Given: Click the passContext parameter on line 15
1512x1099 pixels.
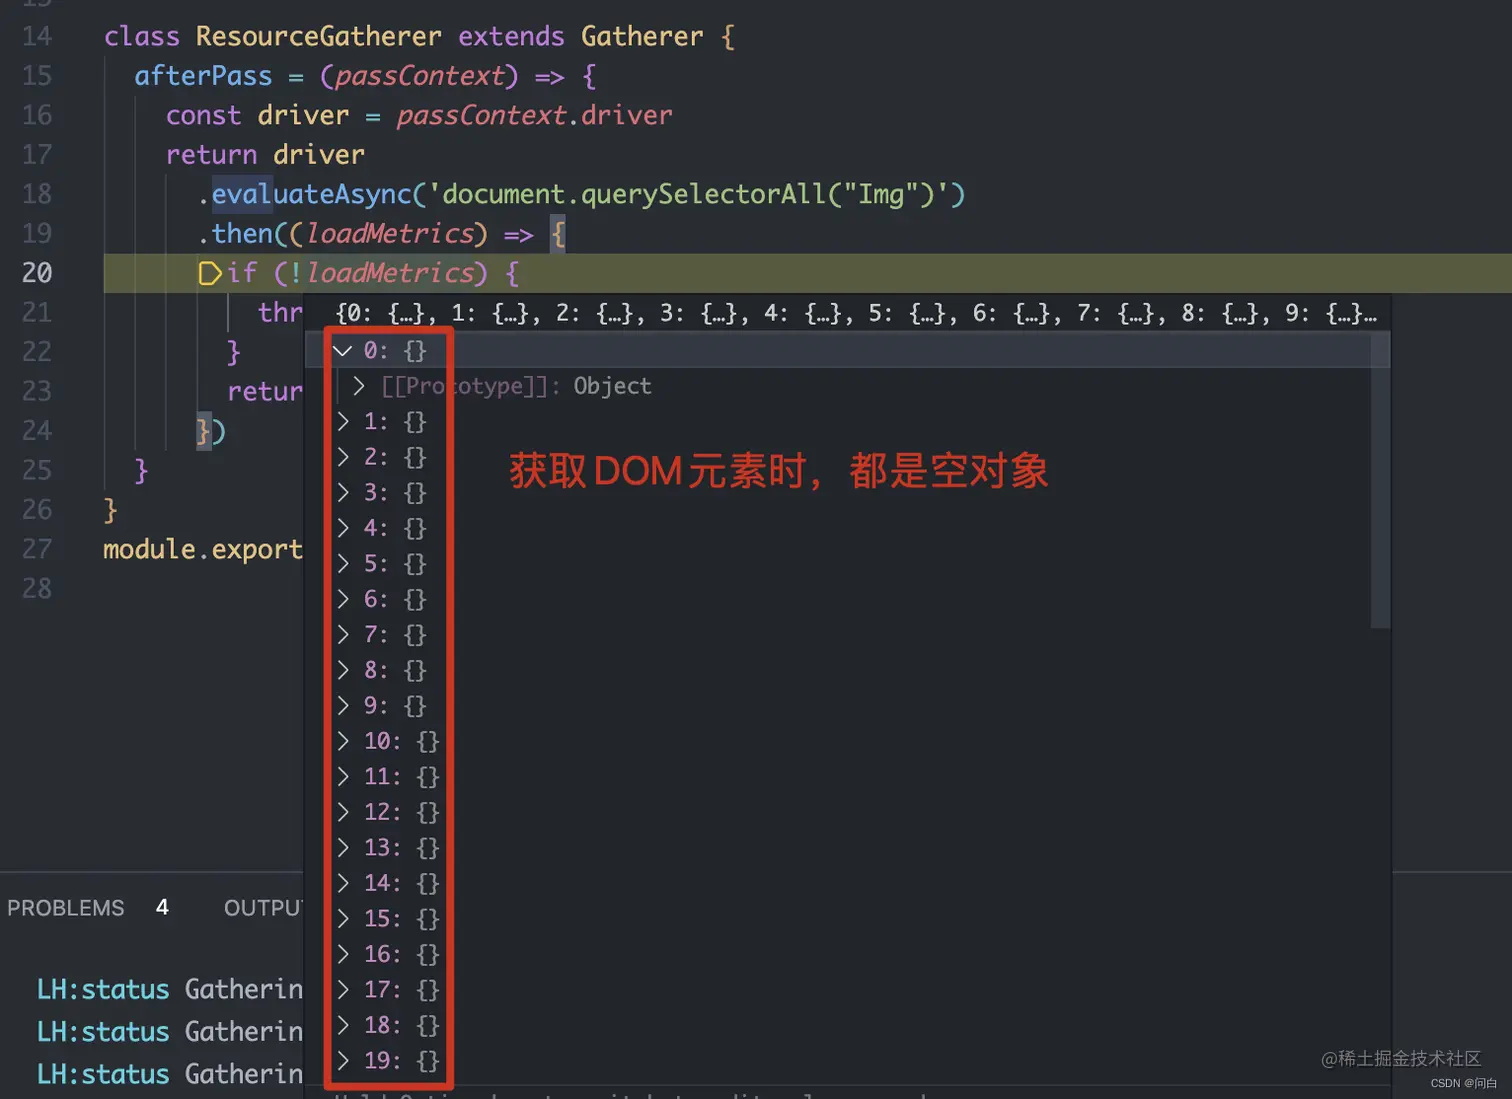Looking at the screenshot, I should tap(419, 76).
